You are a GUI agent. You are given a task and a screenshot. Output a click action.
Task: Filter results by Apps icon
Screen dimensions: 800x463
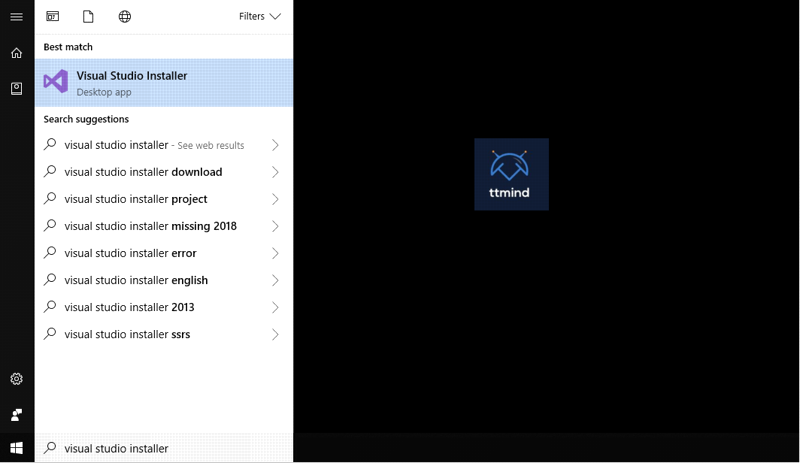pos(53,16)
